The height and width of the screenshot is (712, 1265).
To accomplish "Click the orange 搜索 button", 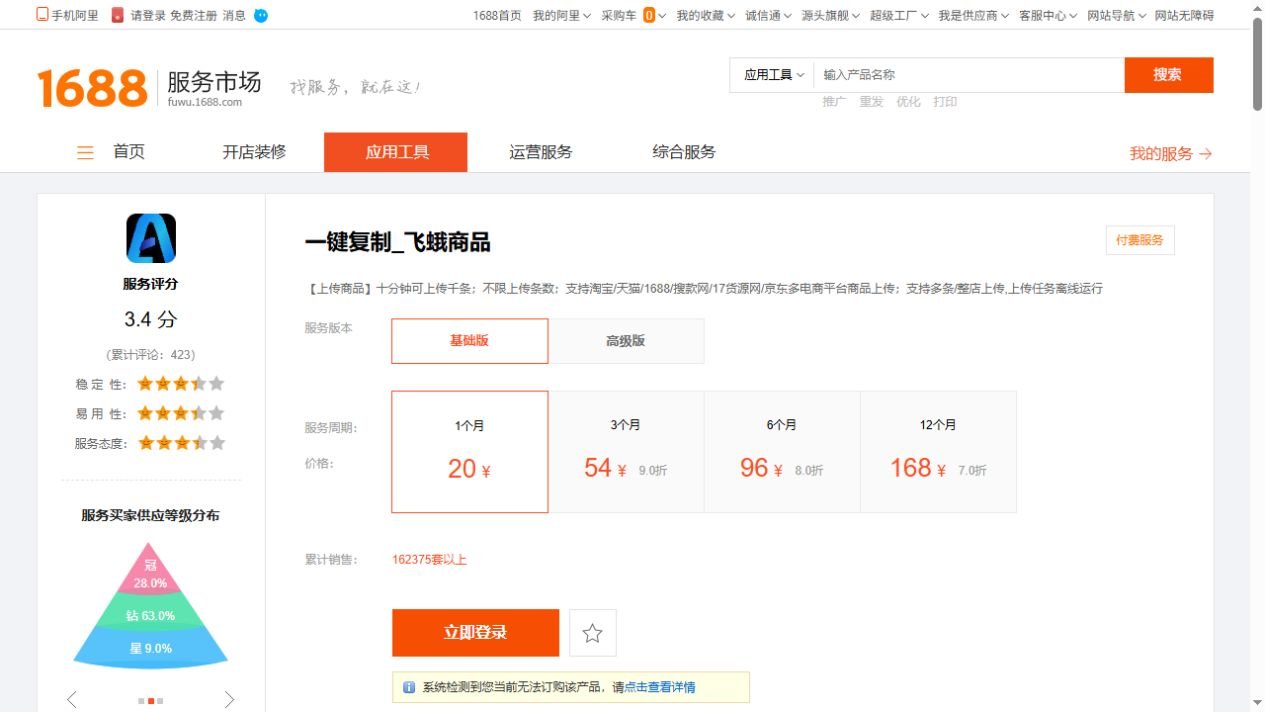I will click(1168, 75).
